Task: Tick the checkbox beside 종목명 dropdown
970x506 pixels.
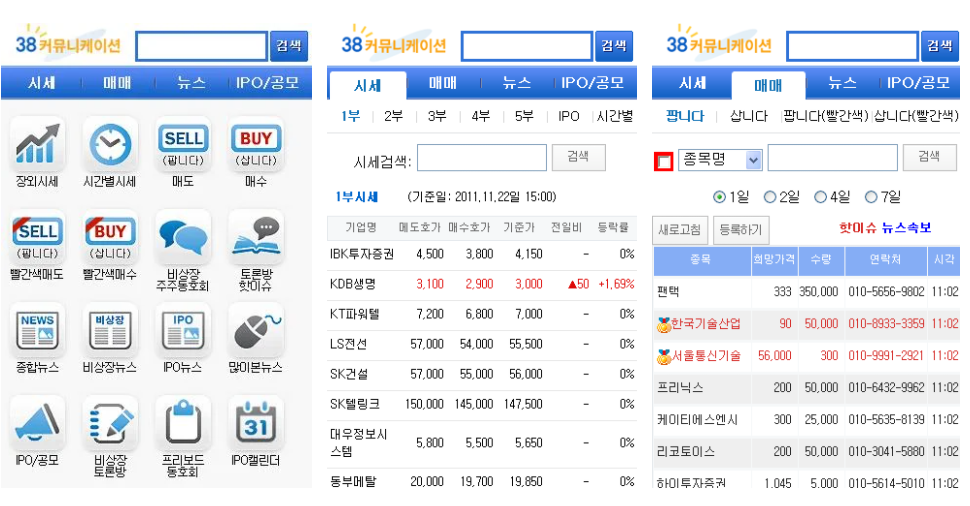Action: tap(664, 161)
